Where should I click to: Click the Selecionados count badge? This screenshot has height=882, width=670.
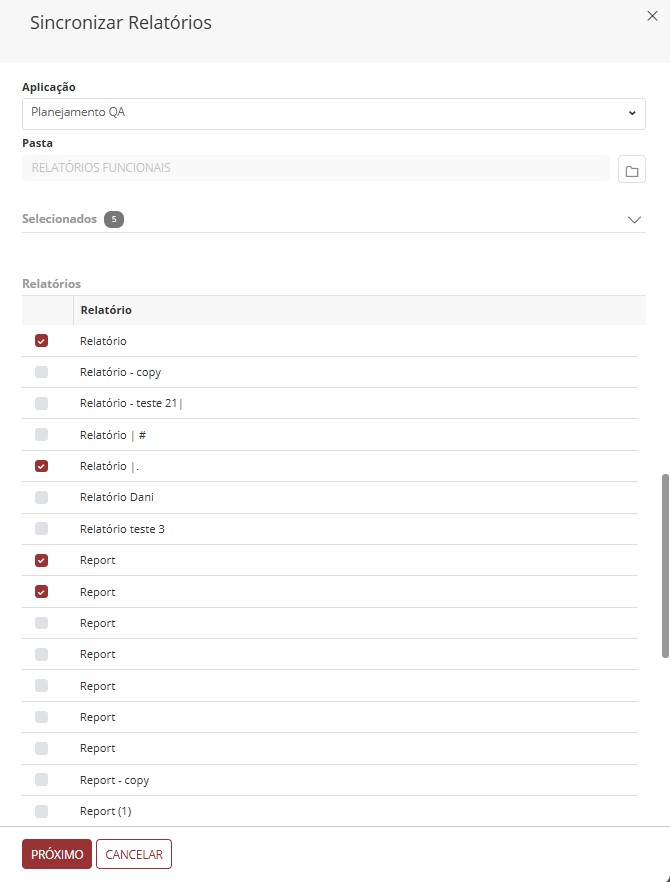[x=114, y=219]
